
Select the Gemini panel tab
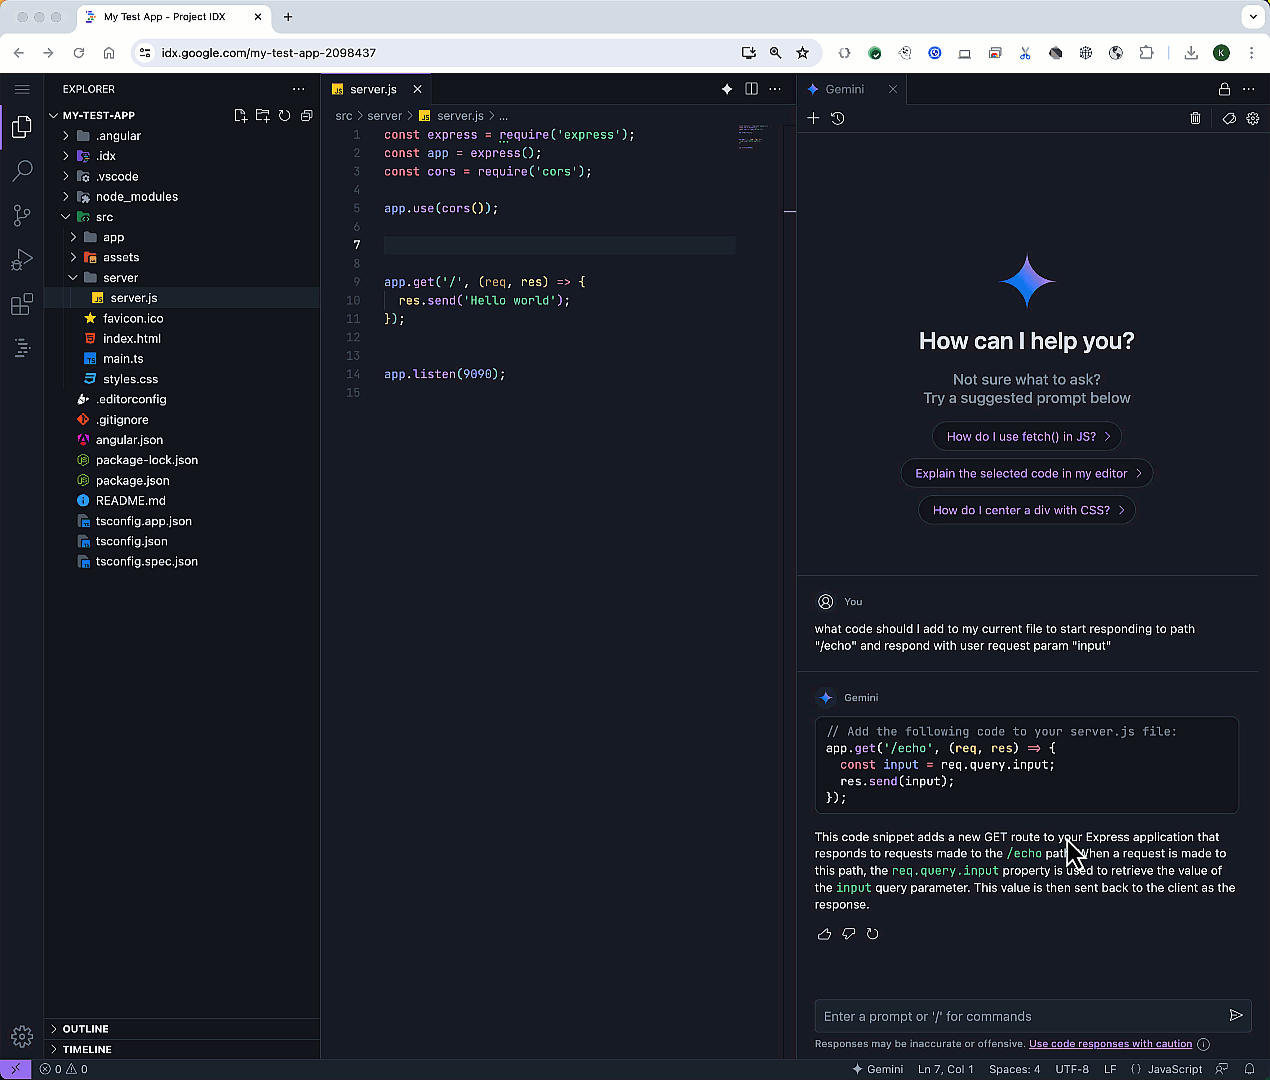pos(844,89)
